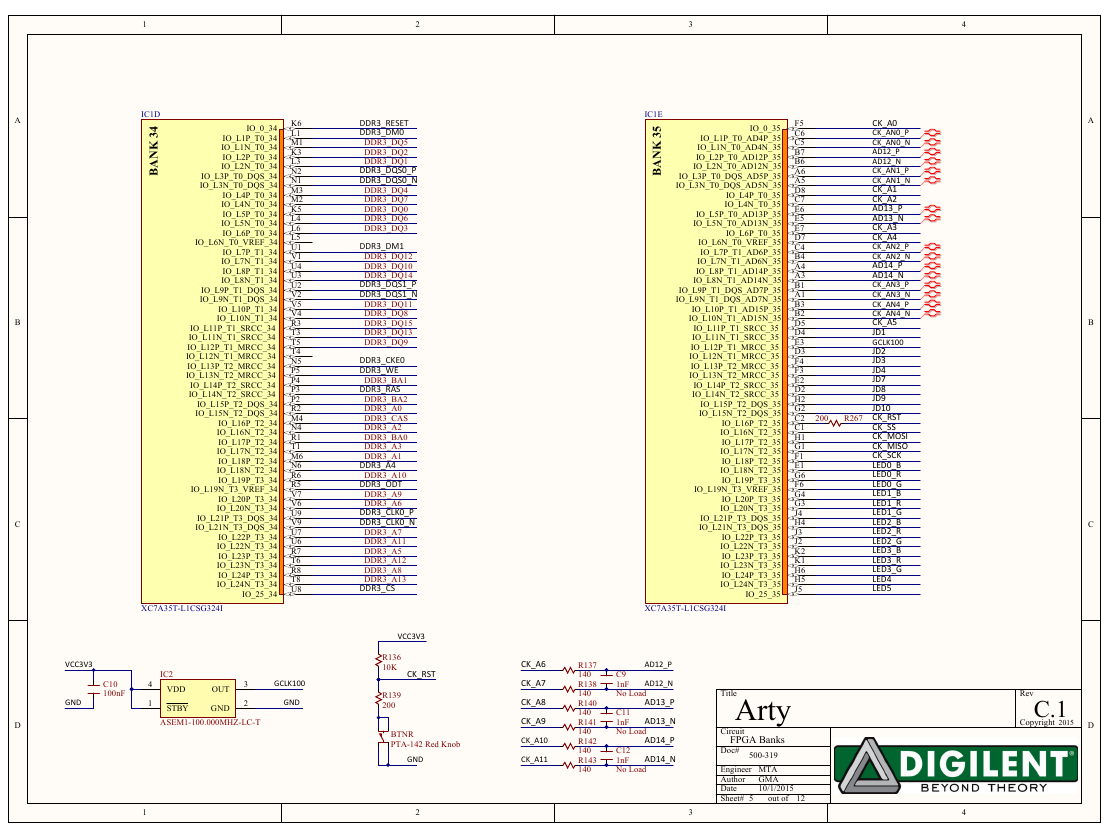Click the VDD pin of IC2
Image resolution: width=1112 pixels, height=840 pixels.
[x=176, y=690]
